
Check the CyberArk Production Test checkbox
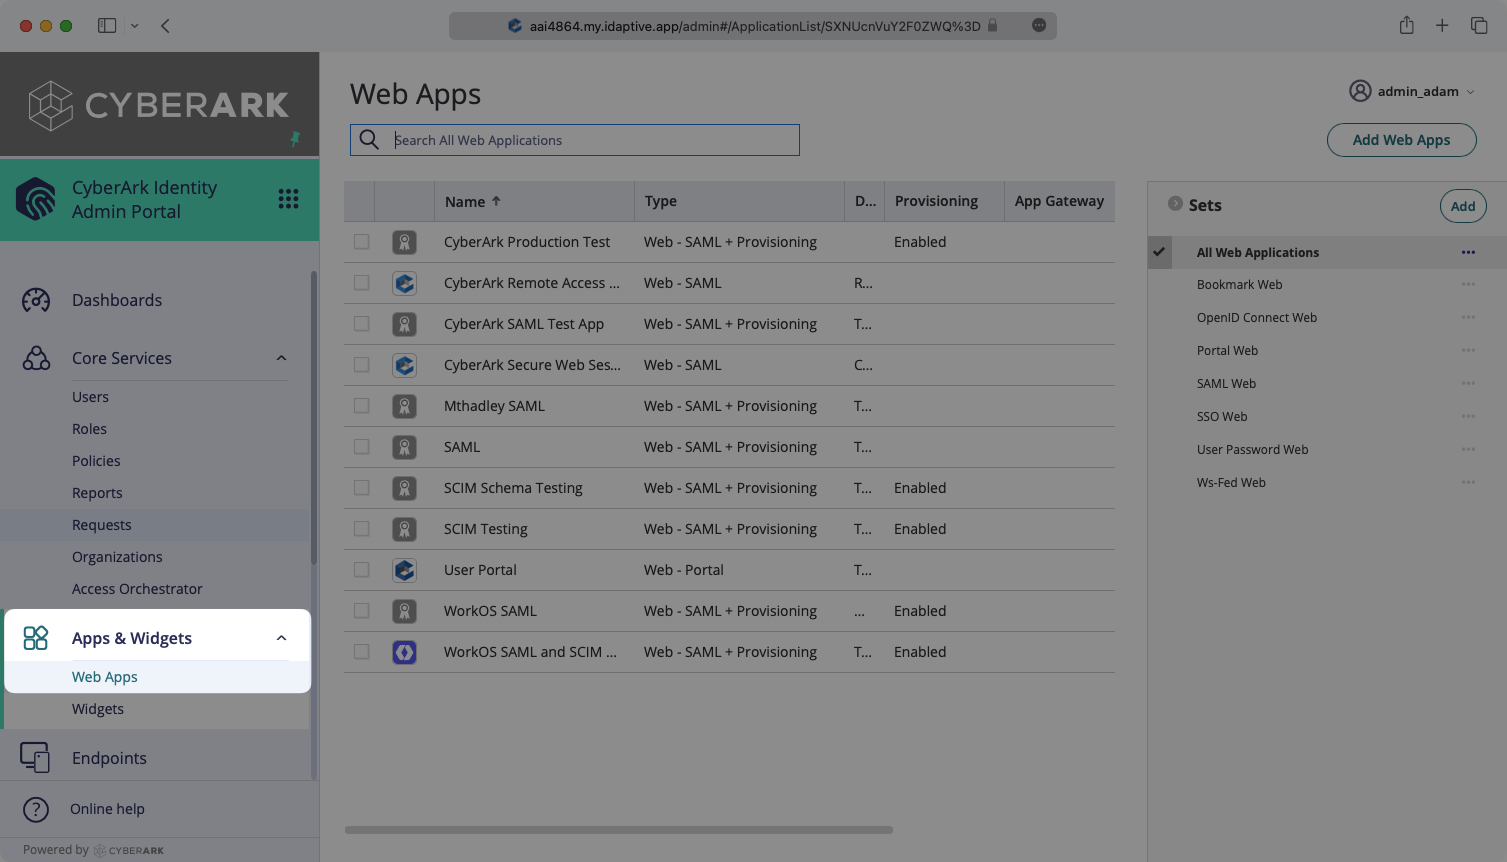click(x=362, y=242)
